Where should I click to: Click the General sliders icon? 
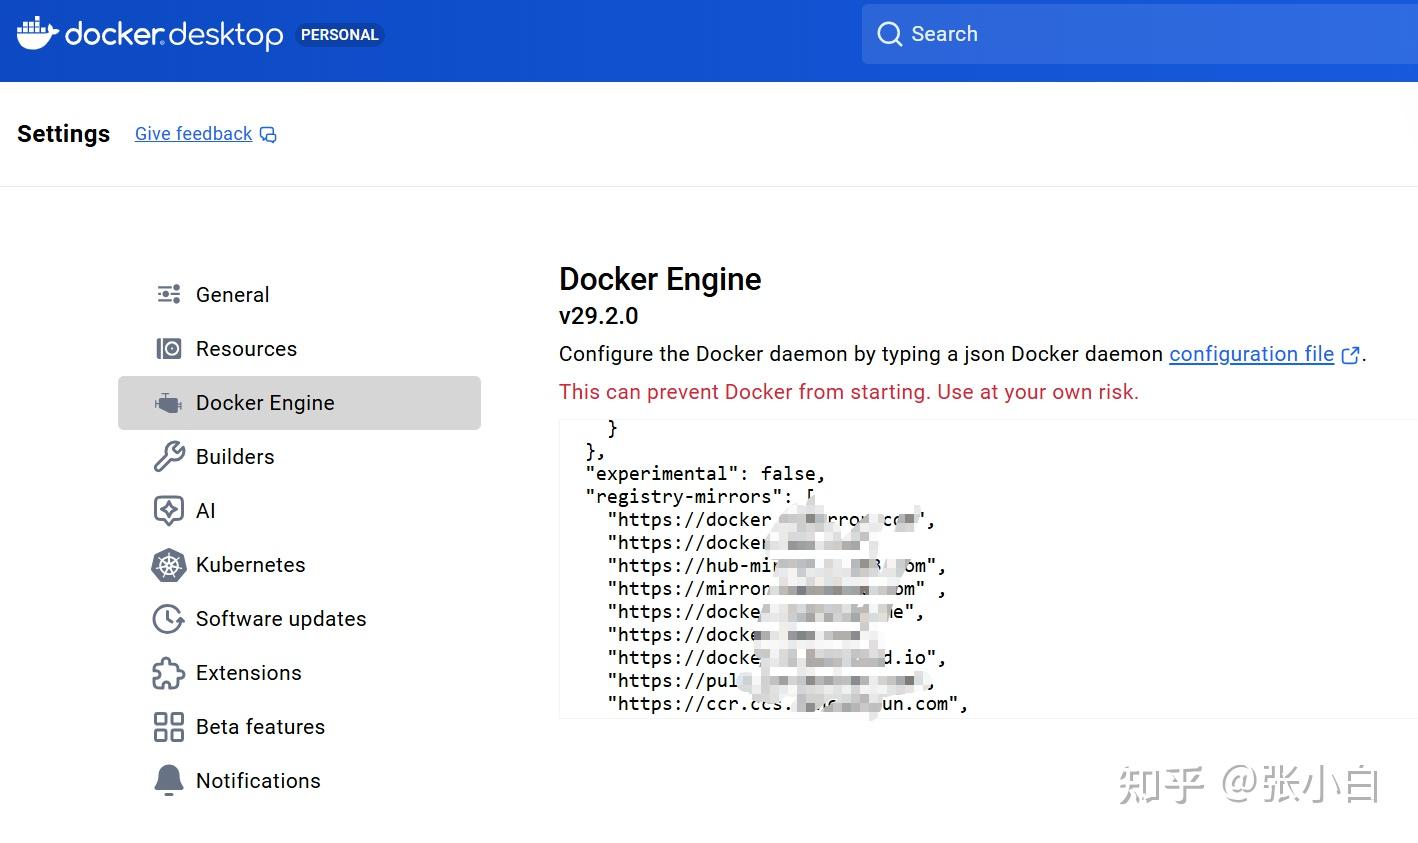[169, 294]
